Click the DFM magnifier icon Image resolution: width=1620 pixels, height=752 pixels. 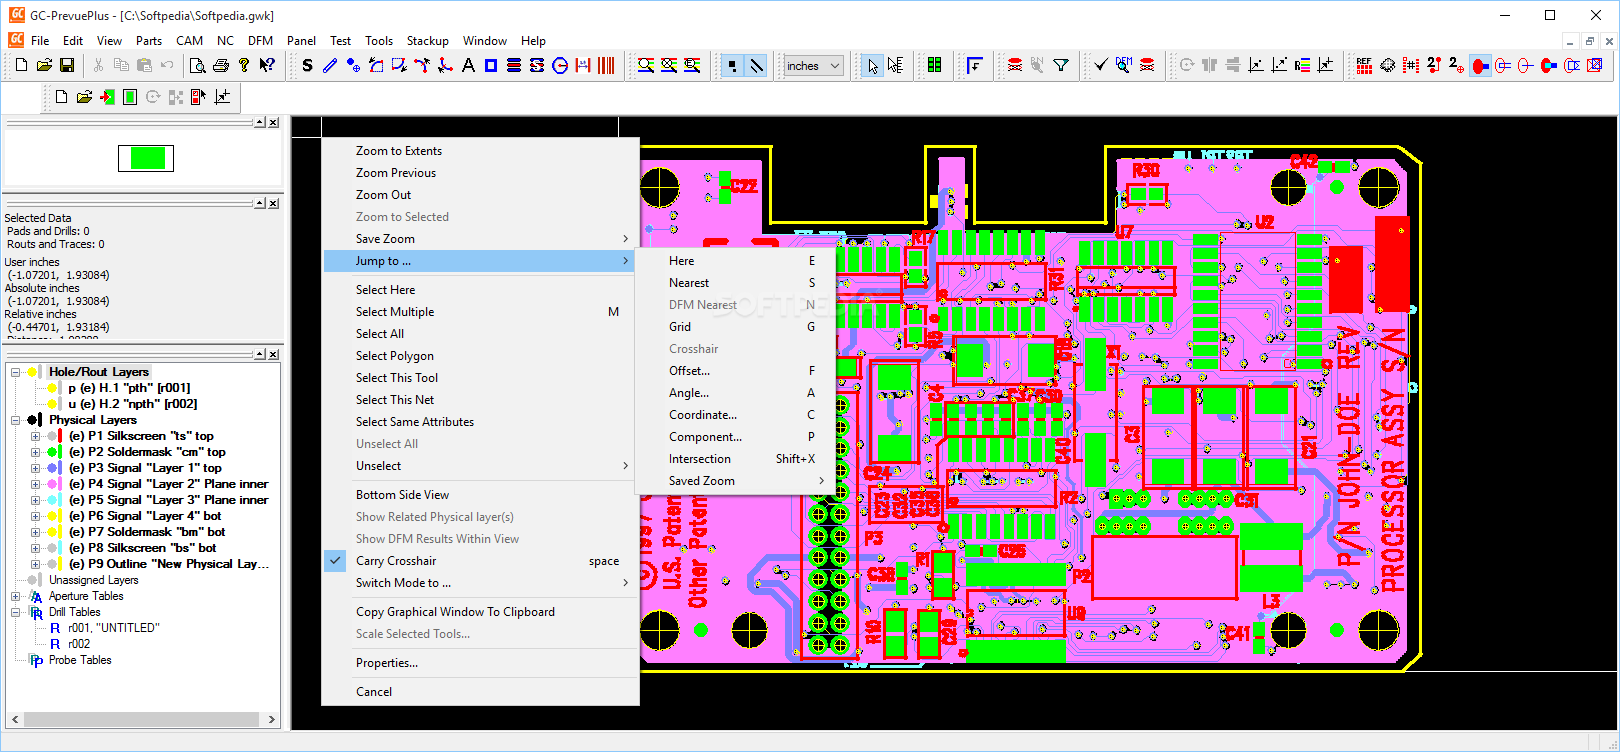tap(1124, 65)
